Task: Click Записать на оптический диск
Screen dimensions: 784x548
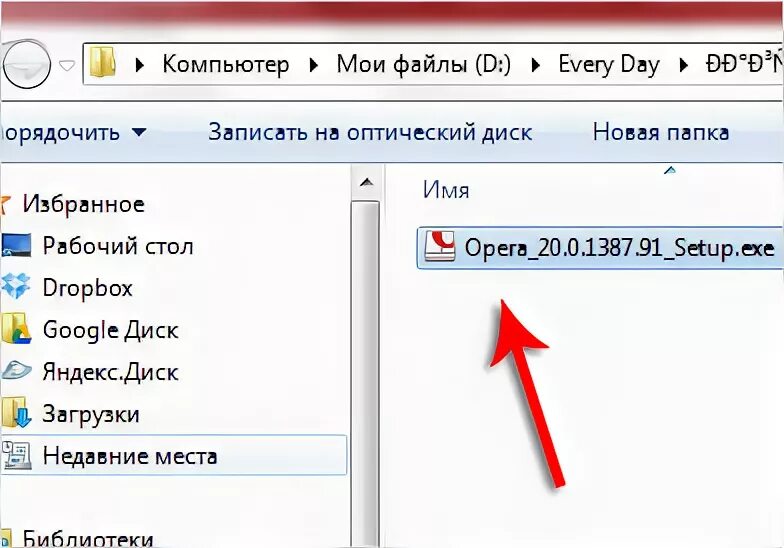Action: [x=370, y=132]
